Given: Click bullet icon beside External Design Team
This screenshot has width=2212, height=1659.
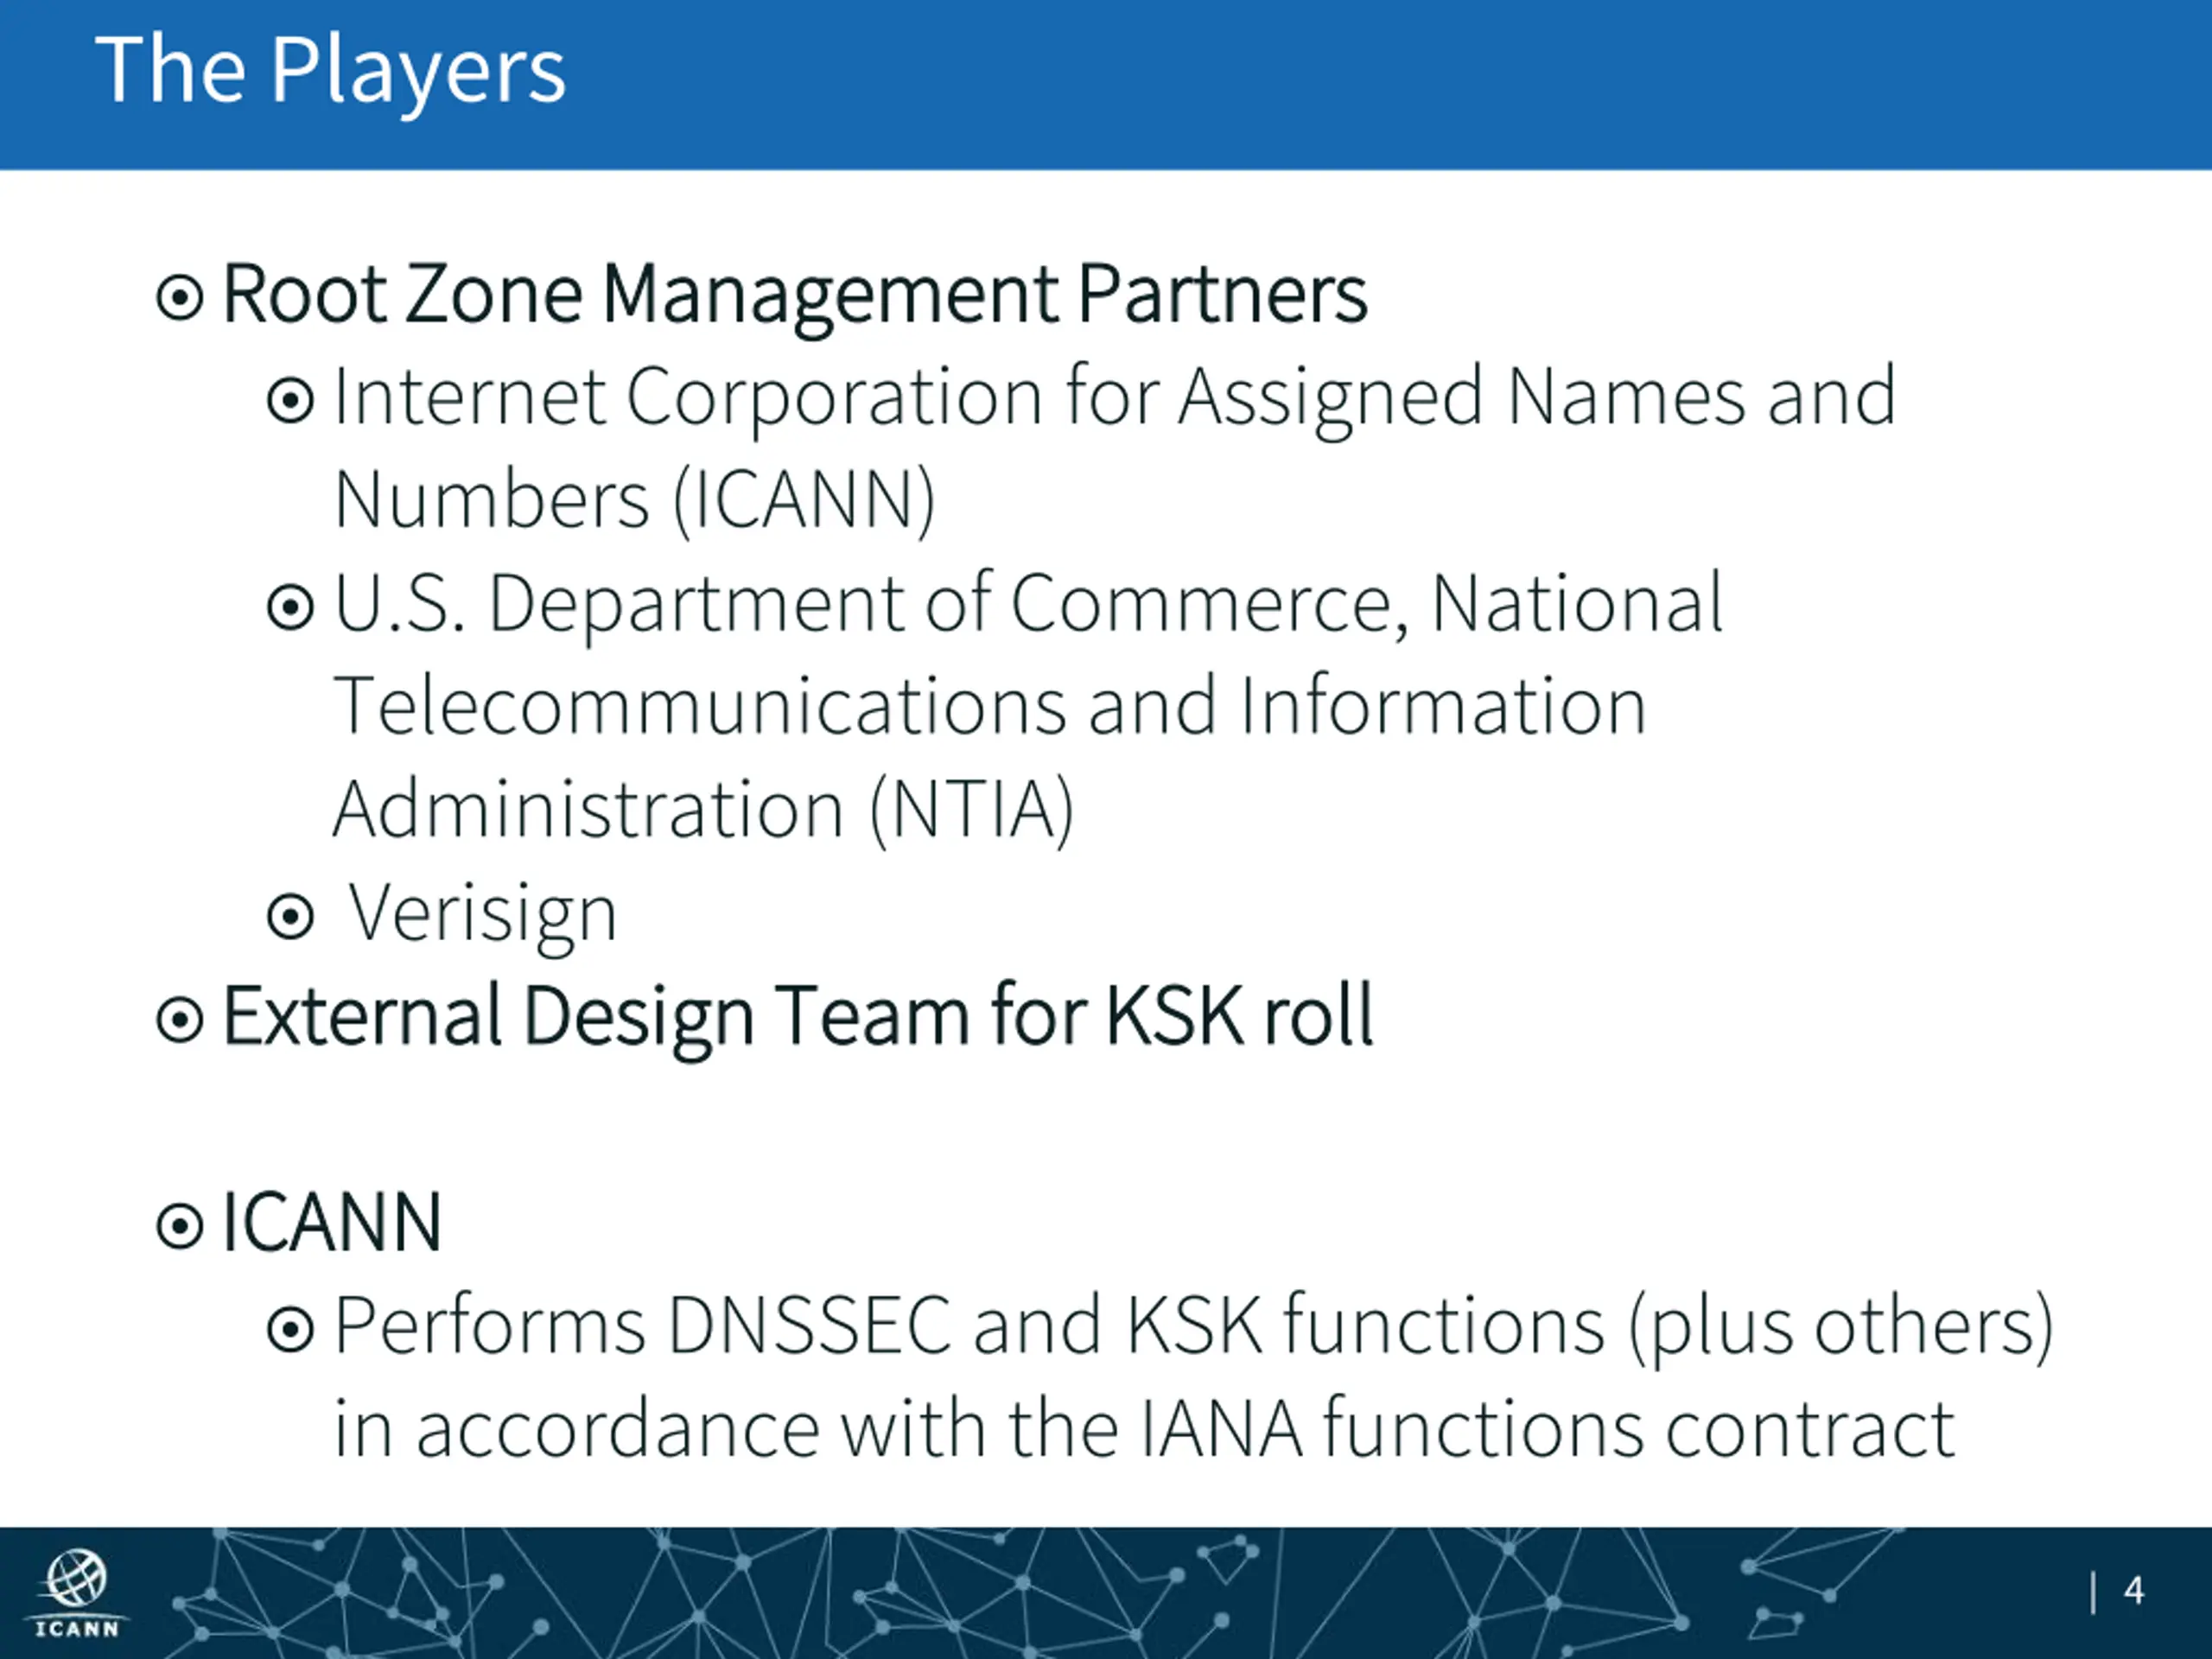Looking at the screenshot, I should [x=180, y=1021].
